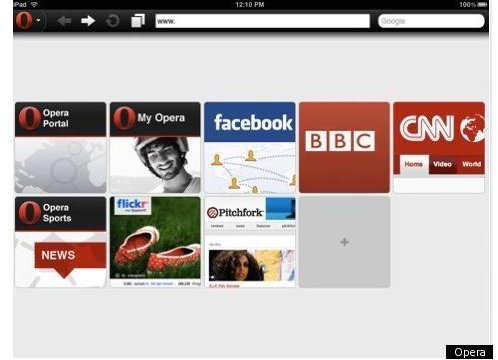Open the CNN speed dial tile

coord(439,147)
